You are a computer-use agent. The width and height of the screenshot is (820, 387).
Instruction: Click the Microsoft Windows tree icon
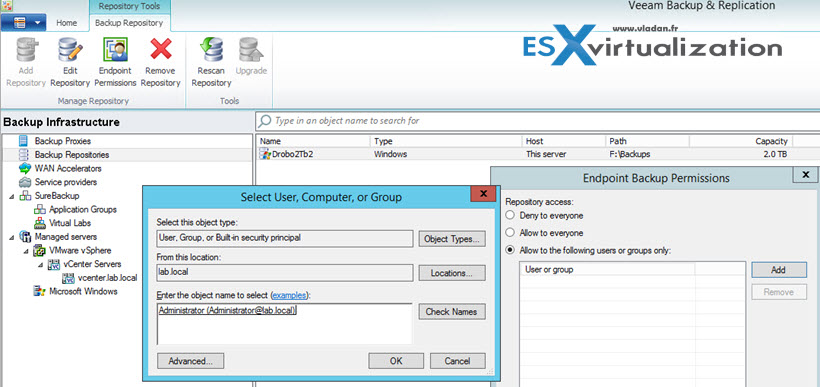tap(40, 291)
